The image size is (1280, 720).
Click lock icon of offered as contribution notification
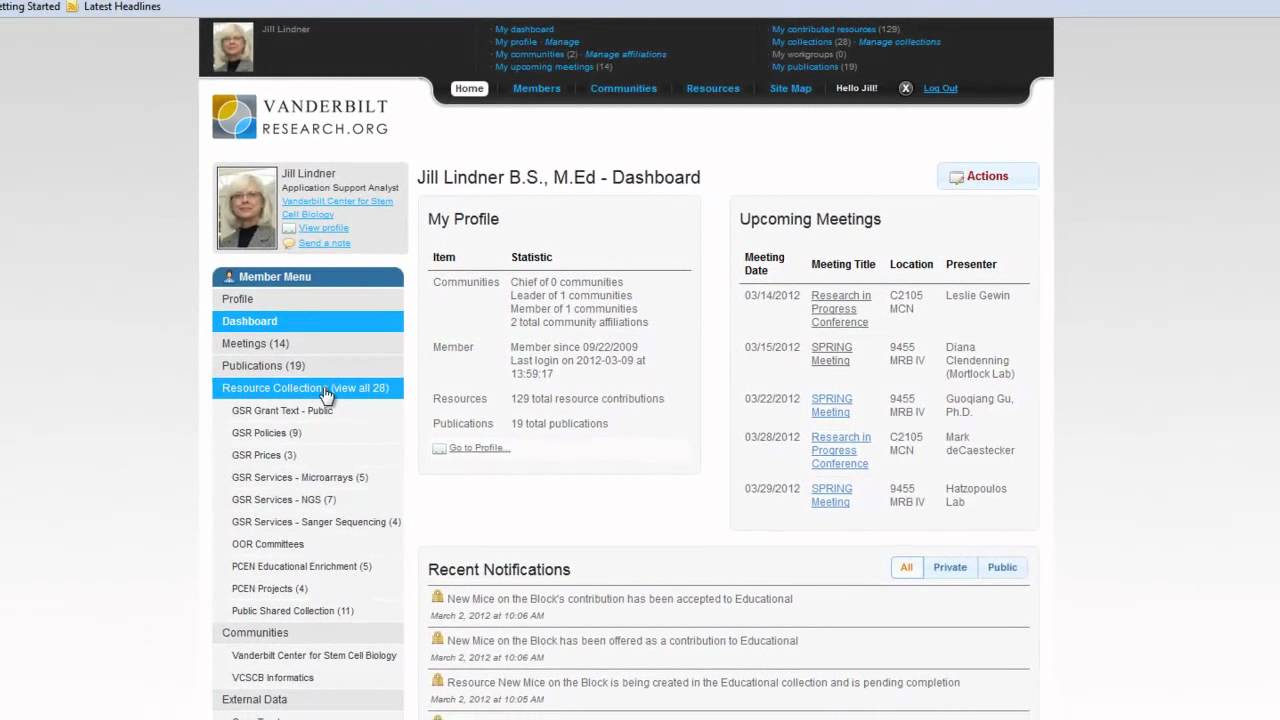coord(437,639)
